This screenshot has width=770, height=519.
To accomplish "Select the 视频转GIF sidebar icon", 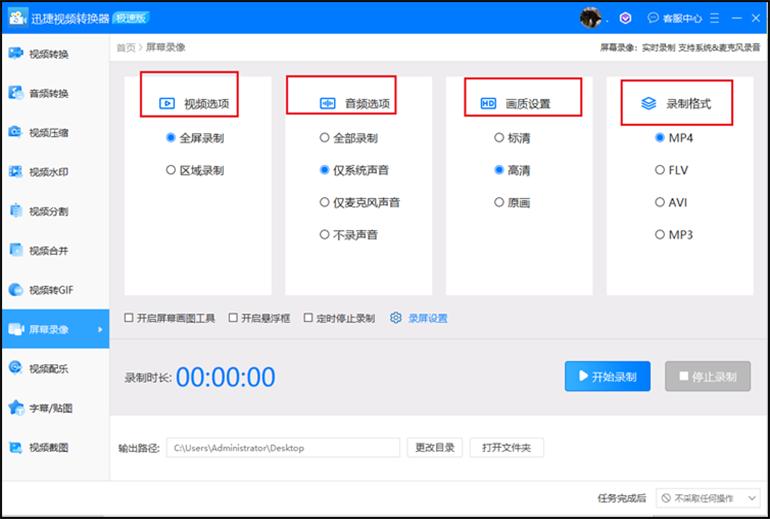I will 16,289.
